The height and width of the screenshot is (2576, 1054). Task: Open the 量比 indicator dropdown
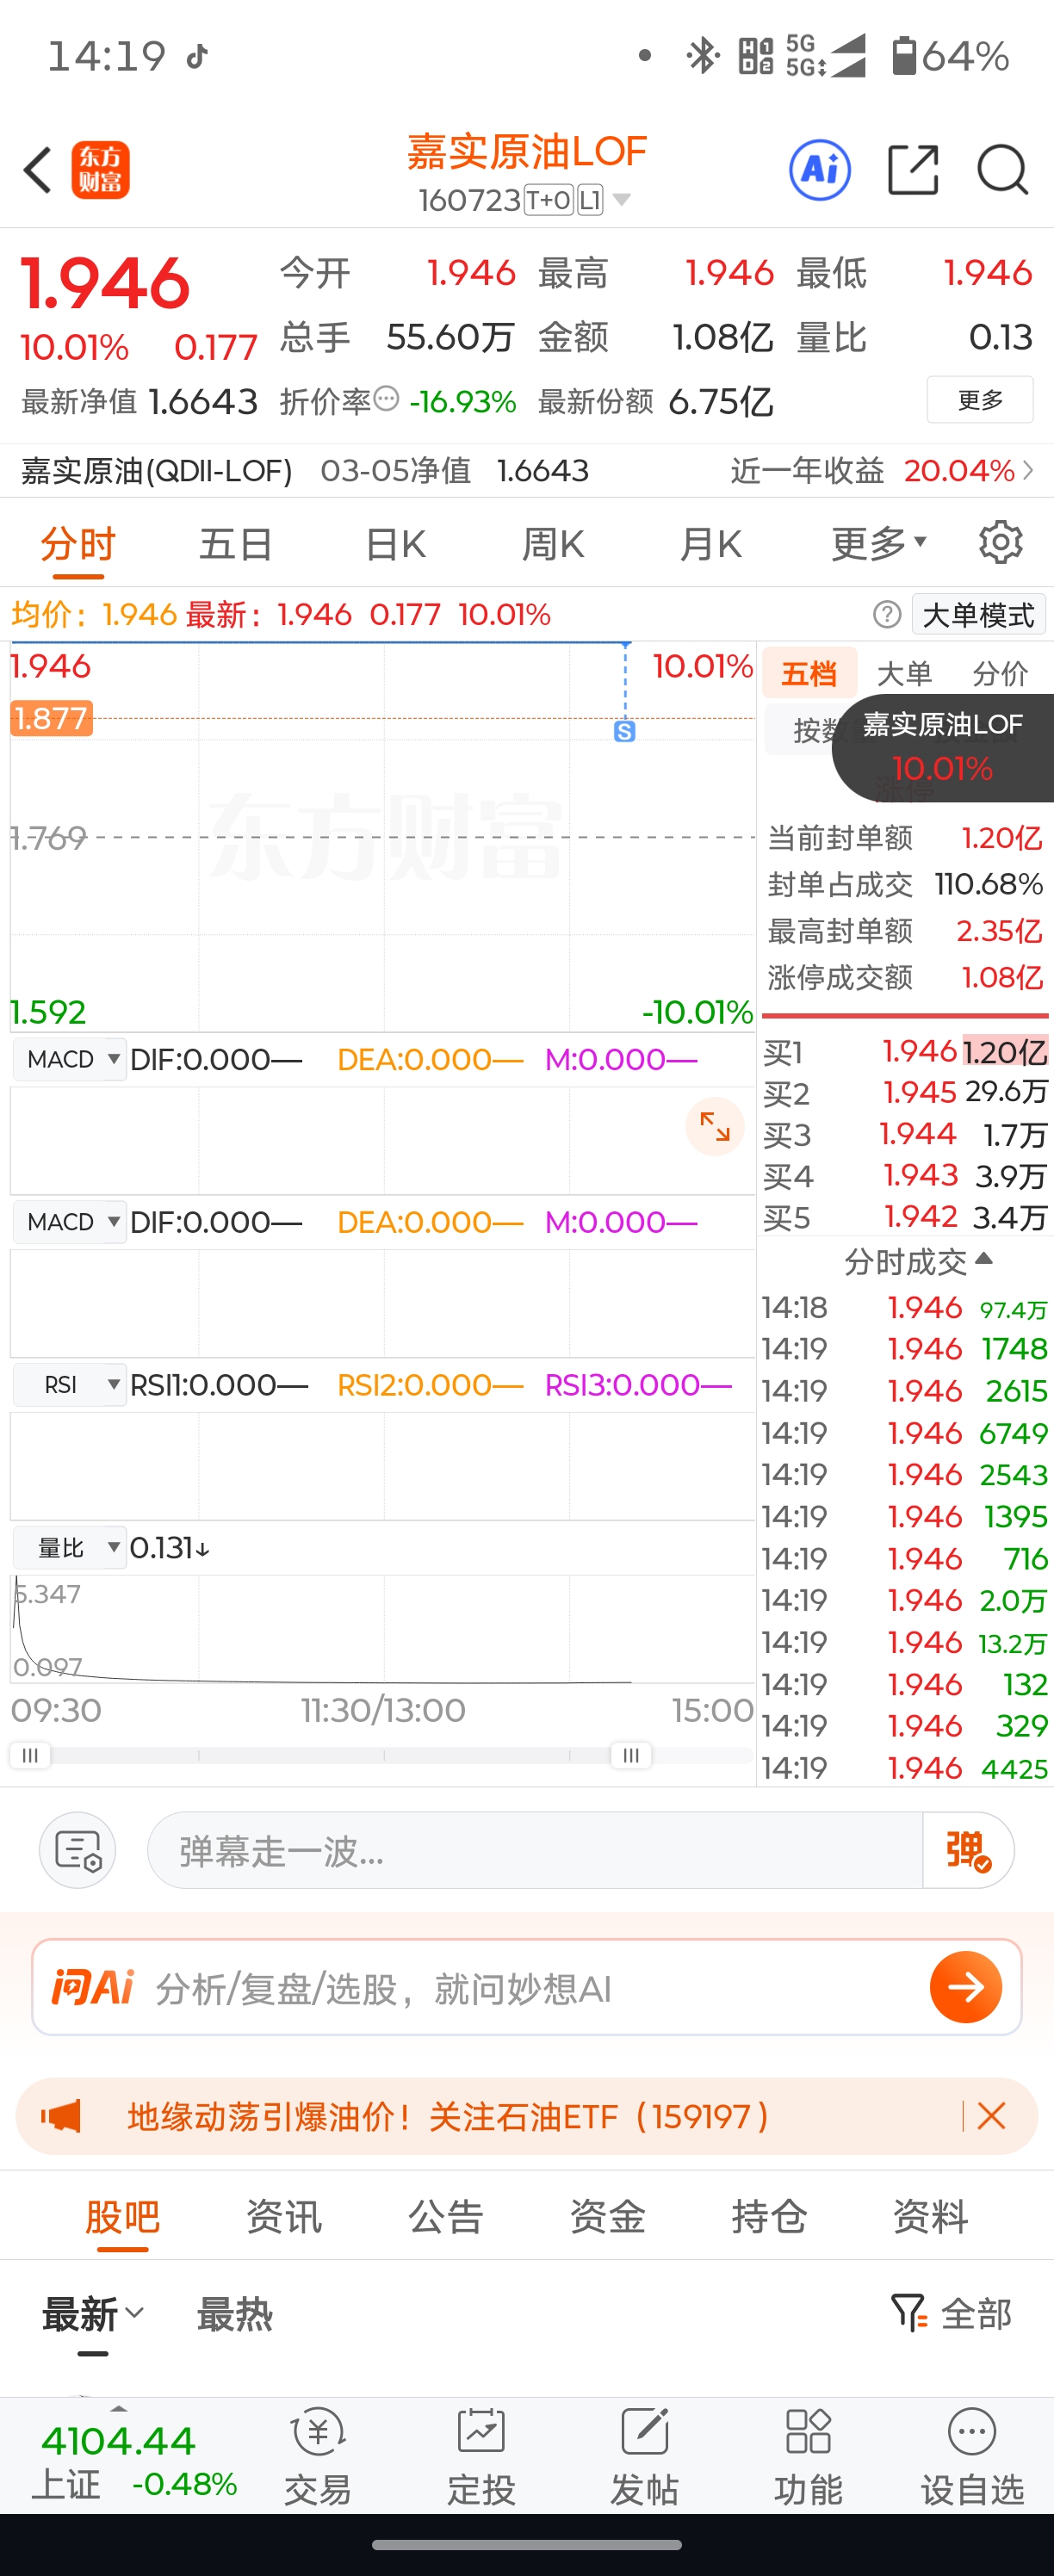69,1548
